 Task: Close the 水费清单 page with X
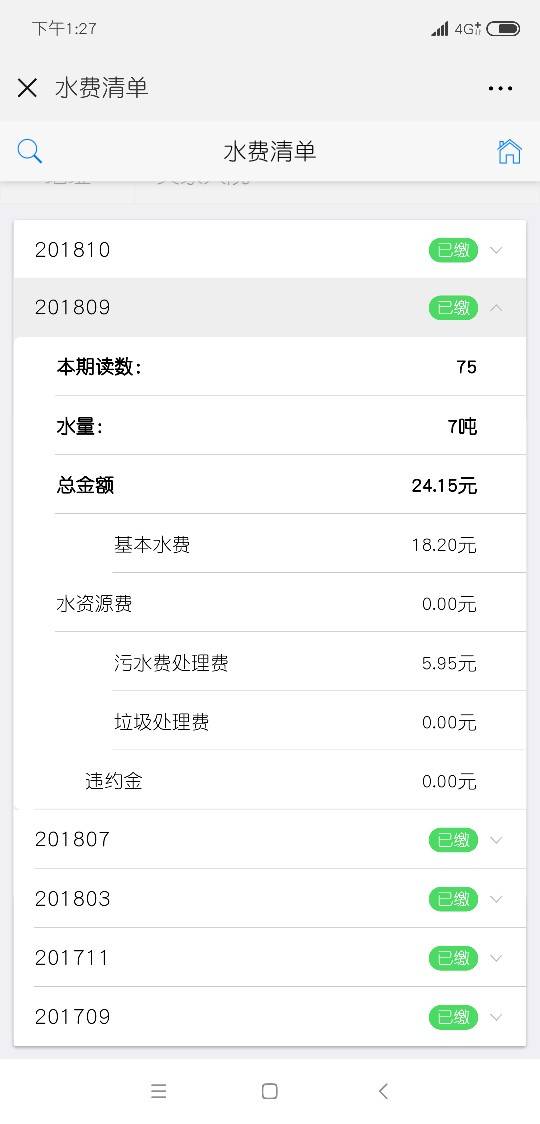[x=27, y=88]
